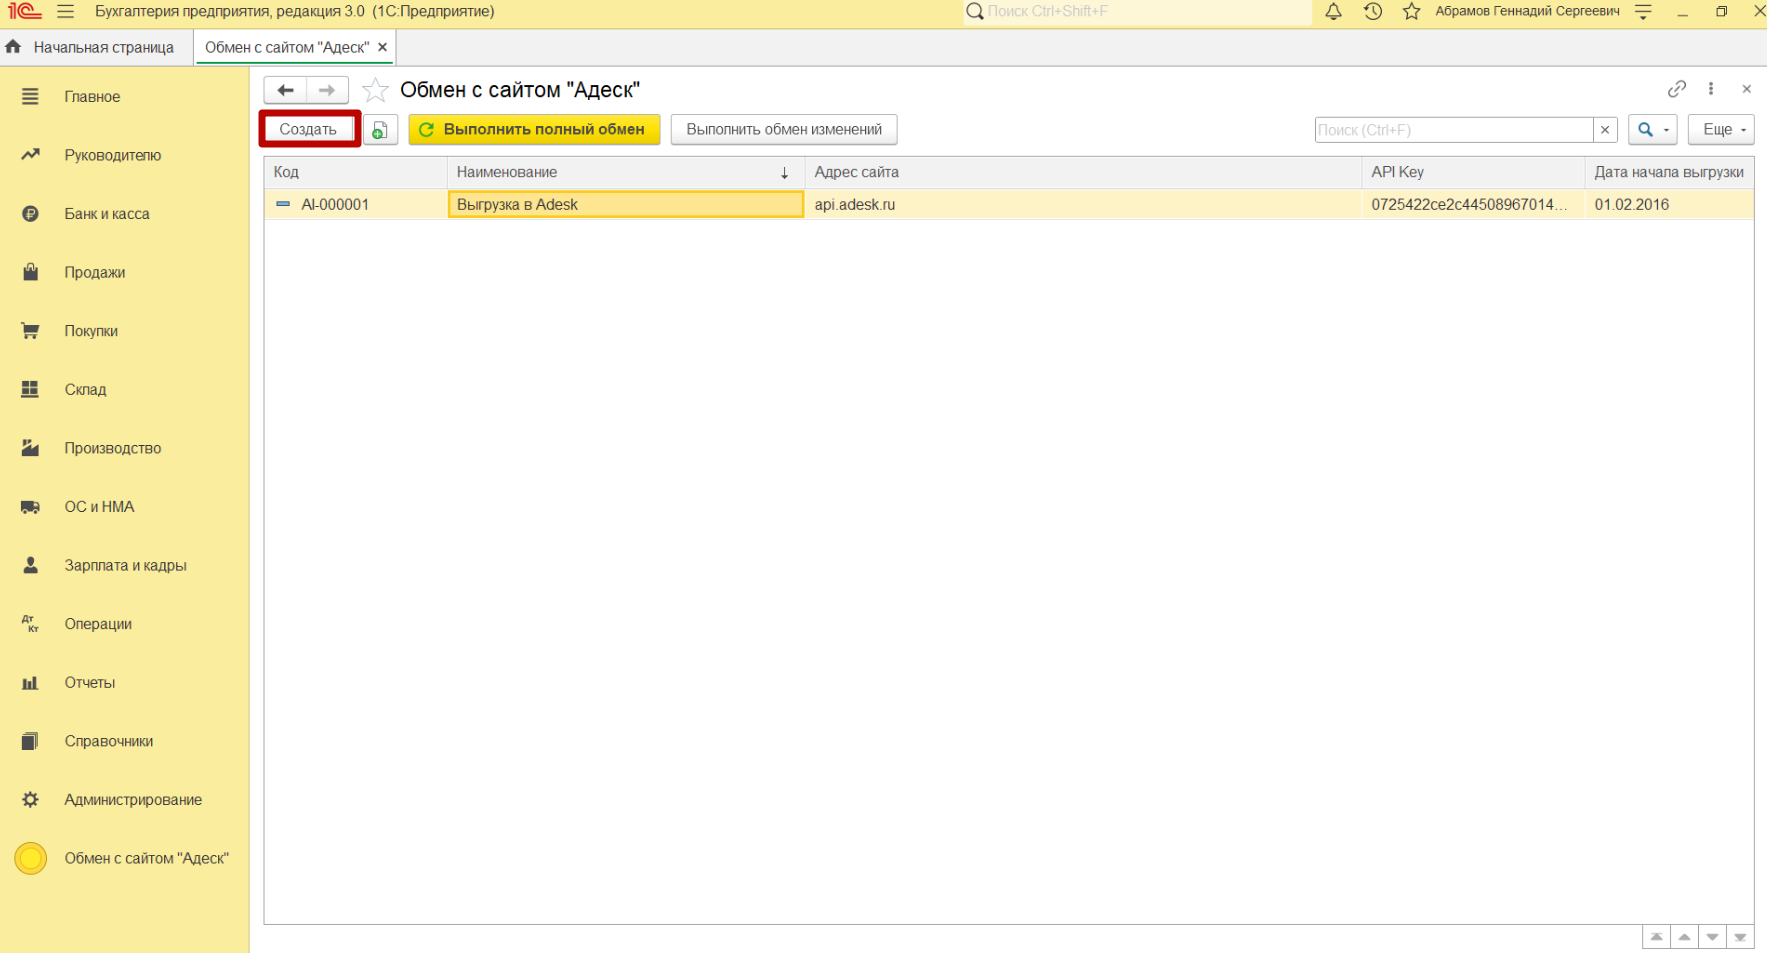Create new item by copying icon

380,130
